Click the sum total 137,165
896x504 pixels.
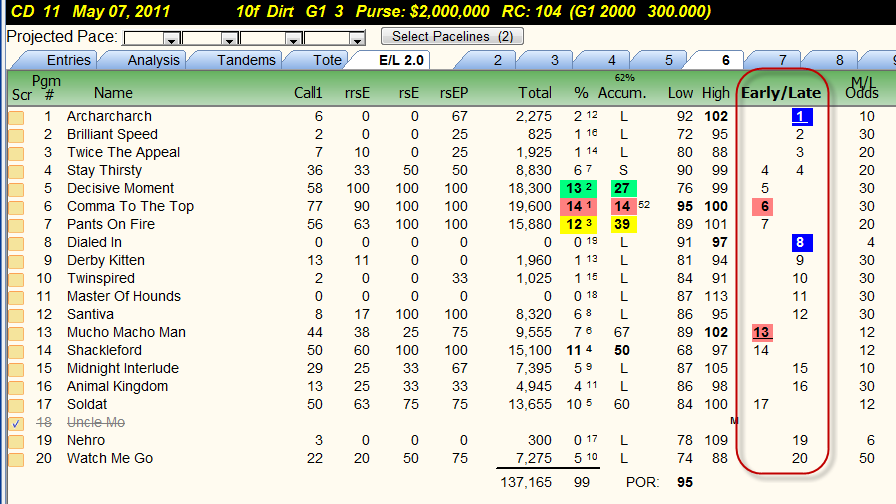coord(526,482)
